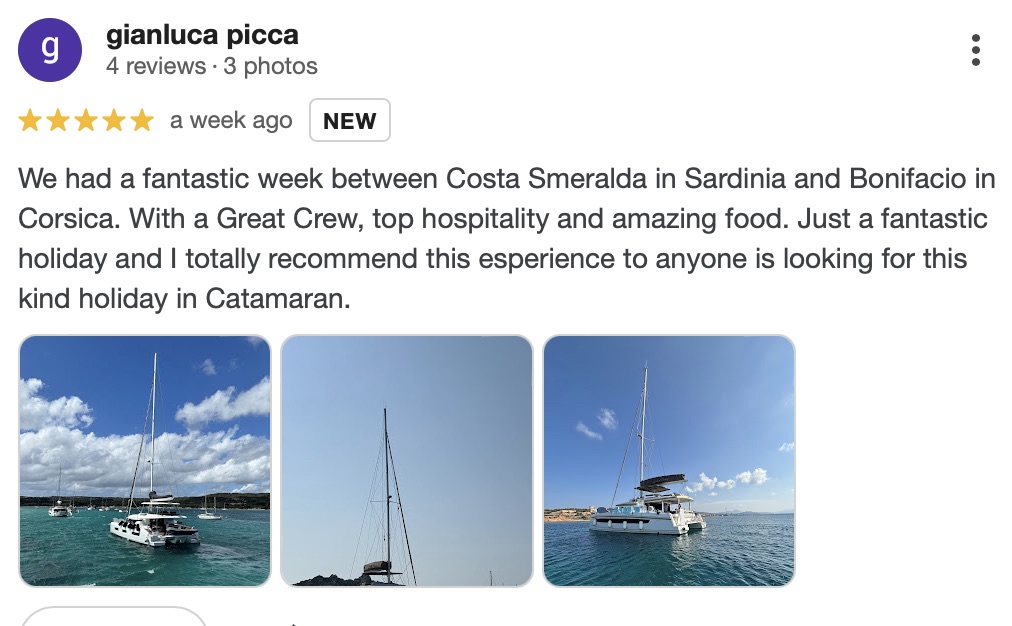Click the "a week ago" timestamp
Viewport: 1012px width, 626px height.
tap(231, 121)
